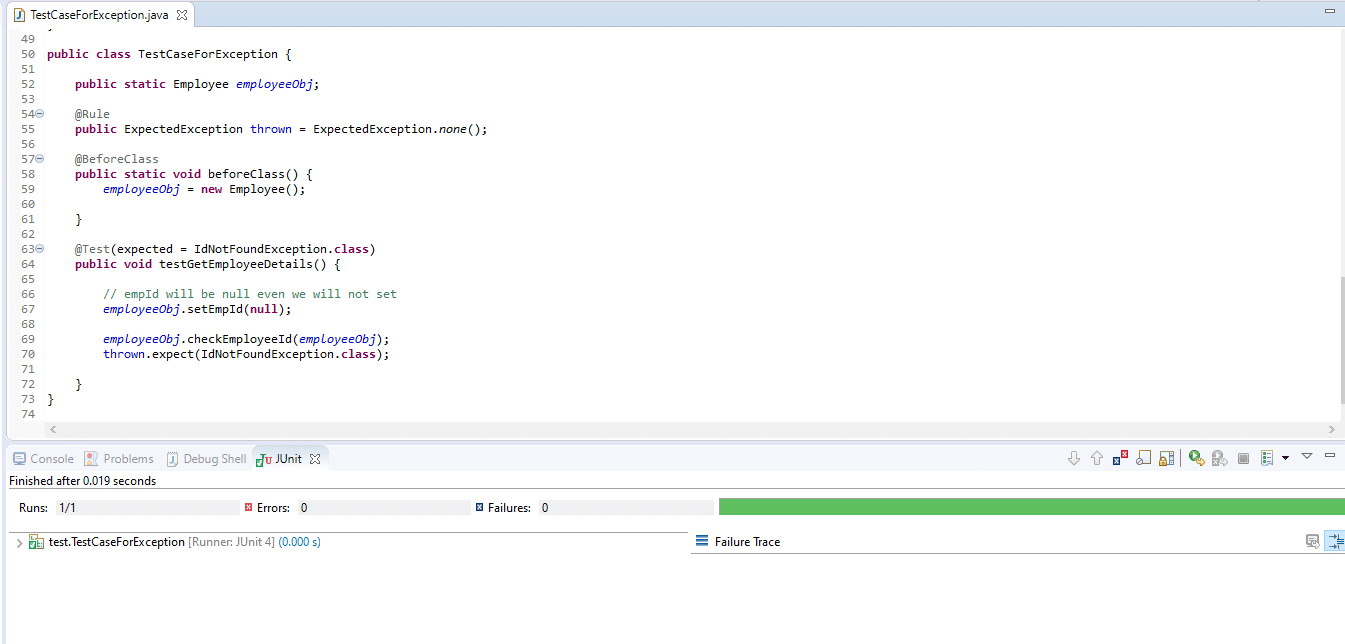The width and height of the screenshot is (1345, 644).
Task: Click the Rerun Test icon
Action: pyautogui.click(x=1196, y=458)
